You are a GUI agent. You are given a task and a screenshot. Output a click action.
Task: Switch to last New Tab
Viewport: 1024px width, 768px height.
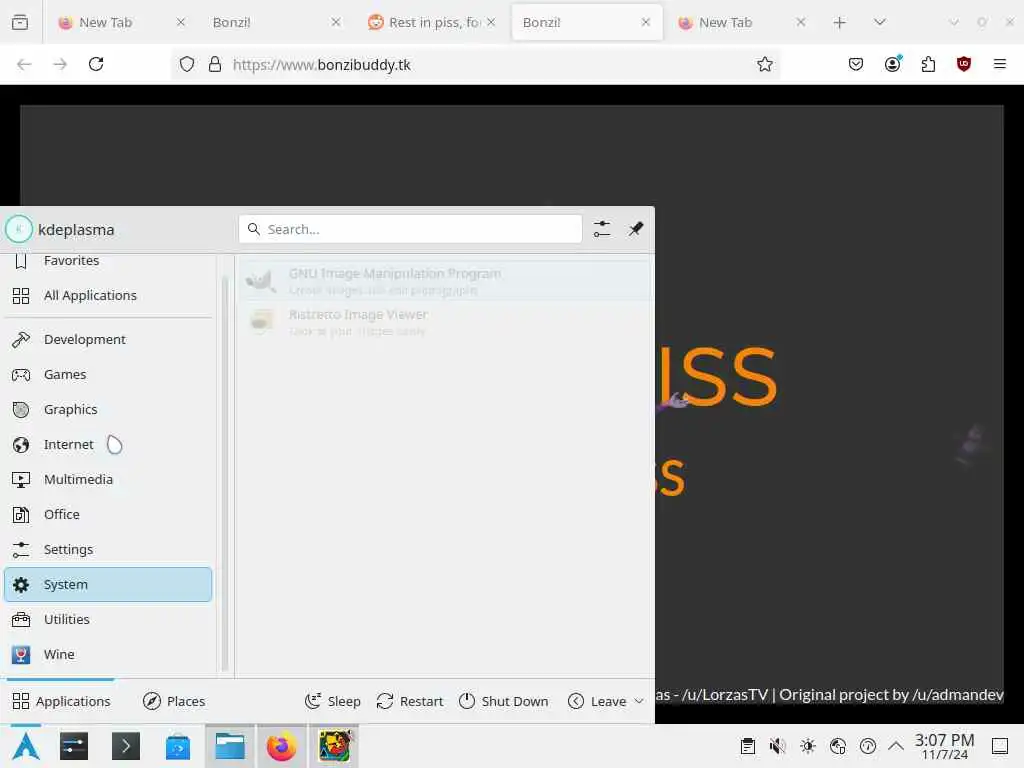tap(741, 22)
